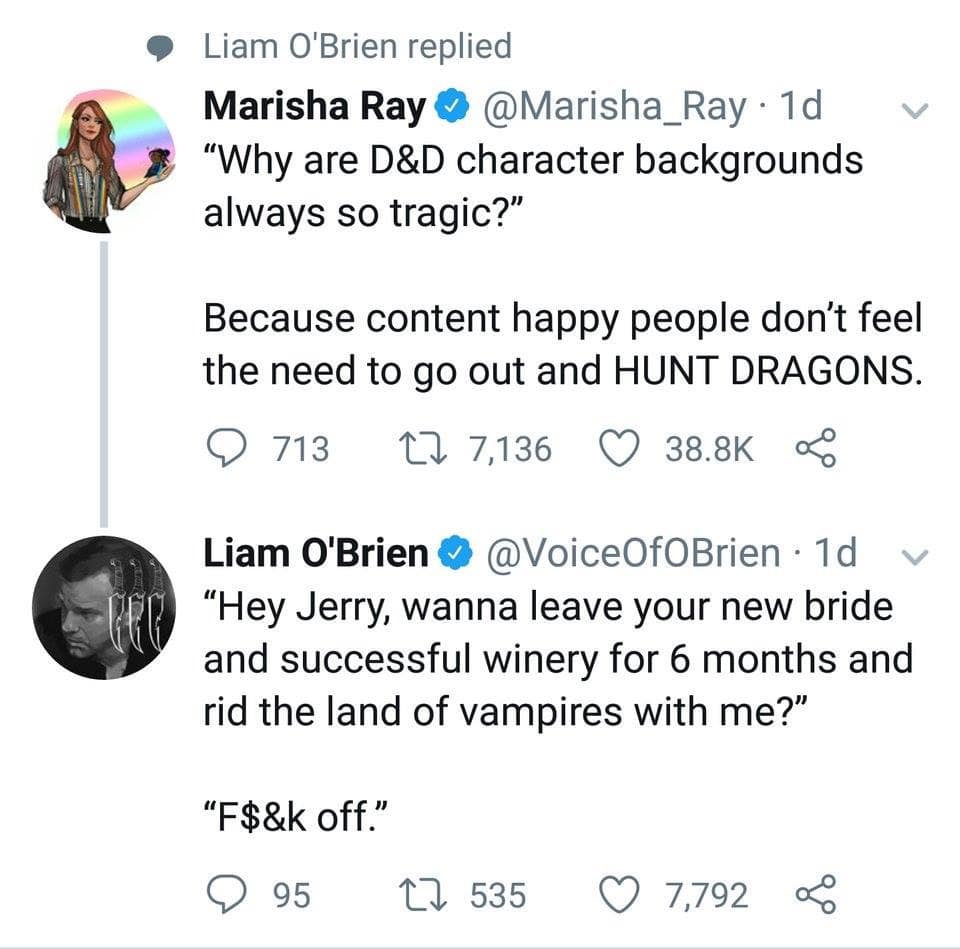
Task: Click Marisha Ray display name
Action: 314,106
